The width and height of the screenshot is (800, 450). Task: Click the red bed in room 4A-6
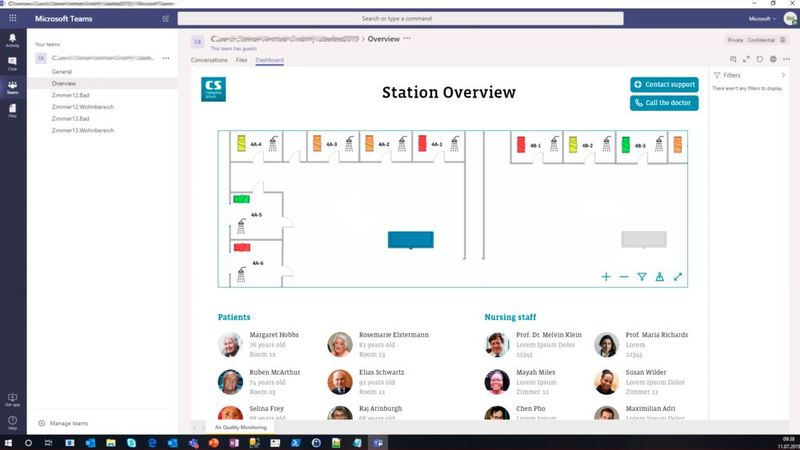point(242,247)
